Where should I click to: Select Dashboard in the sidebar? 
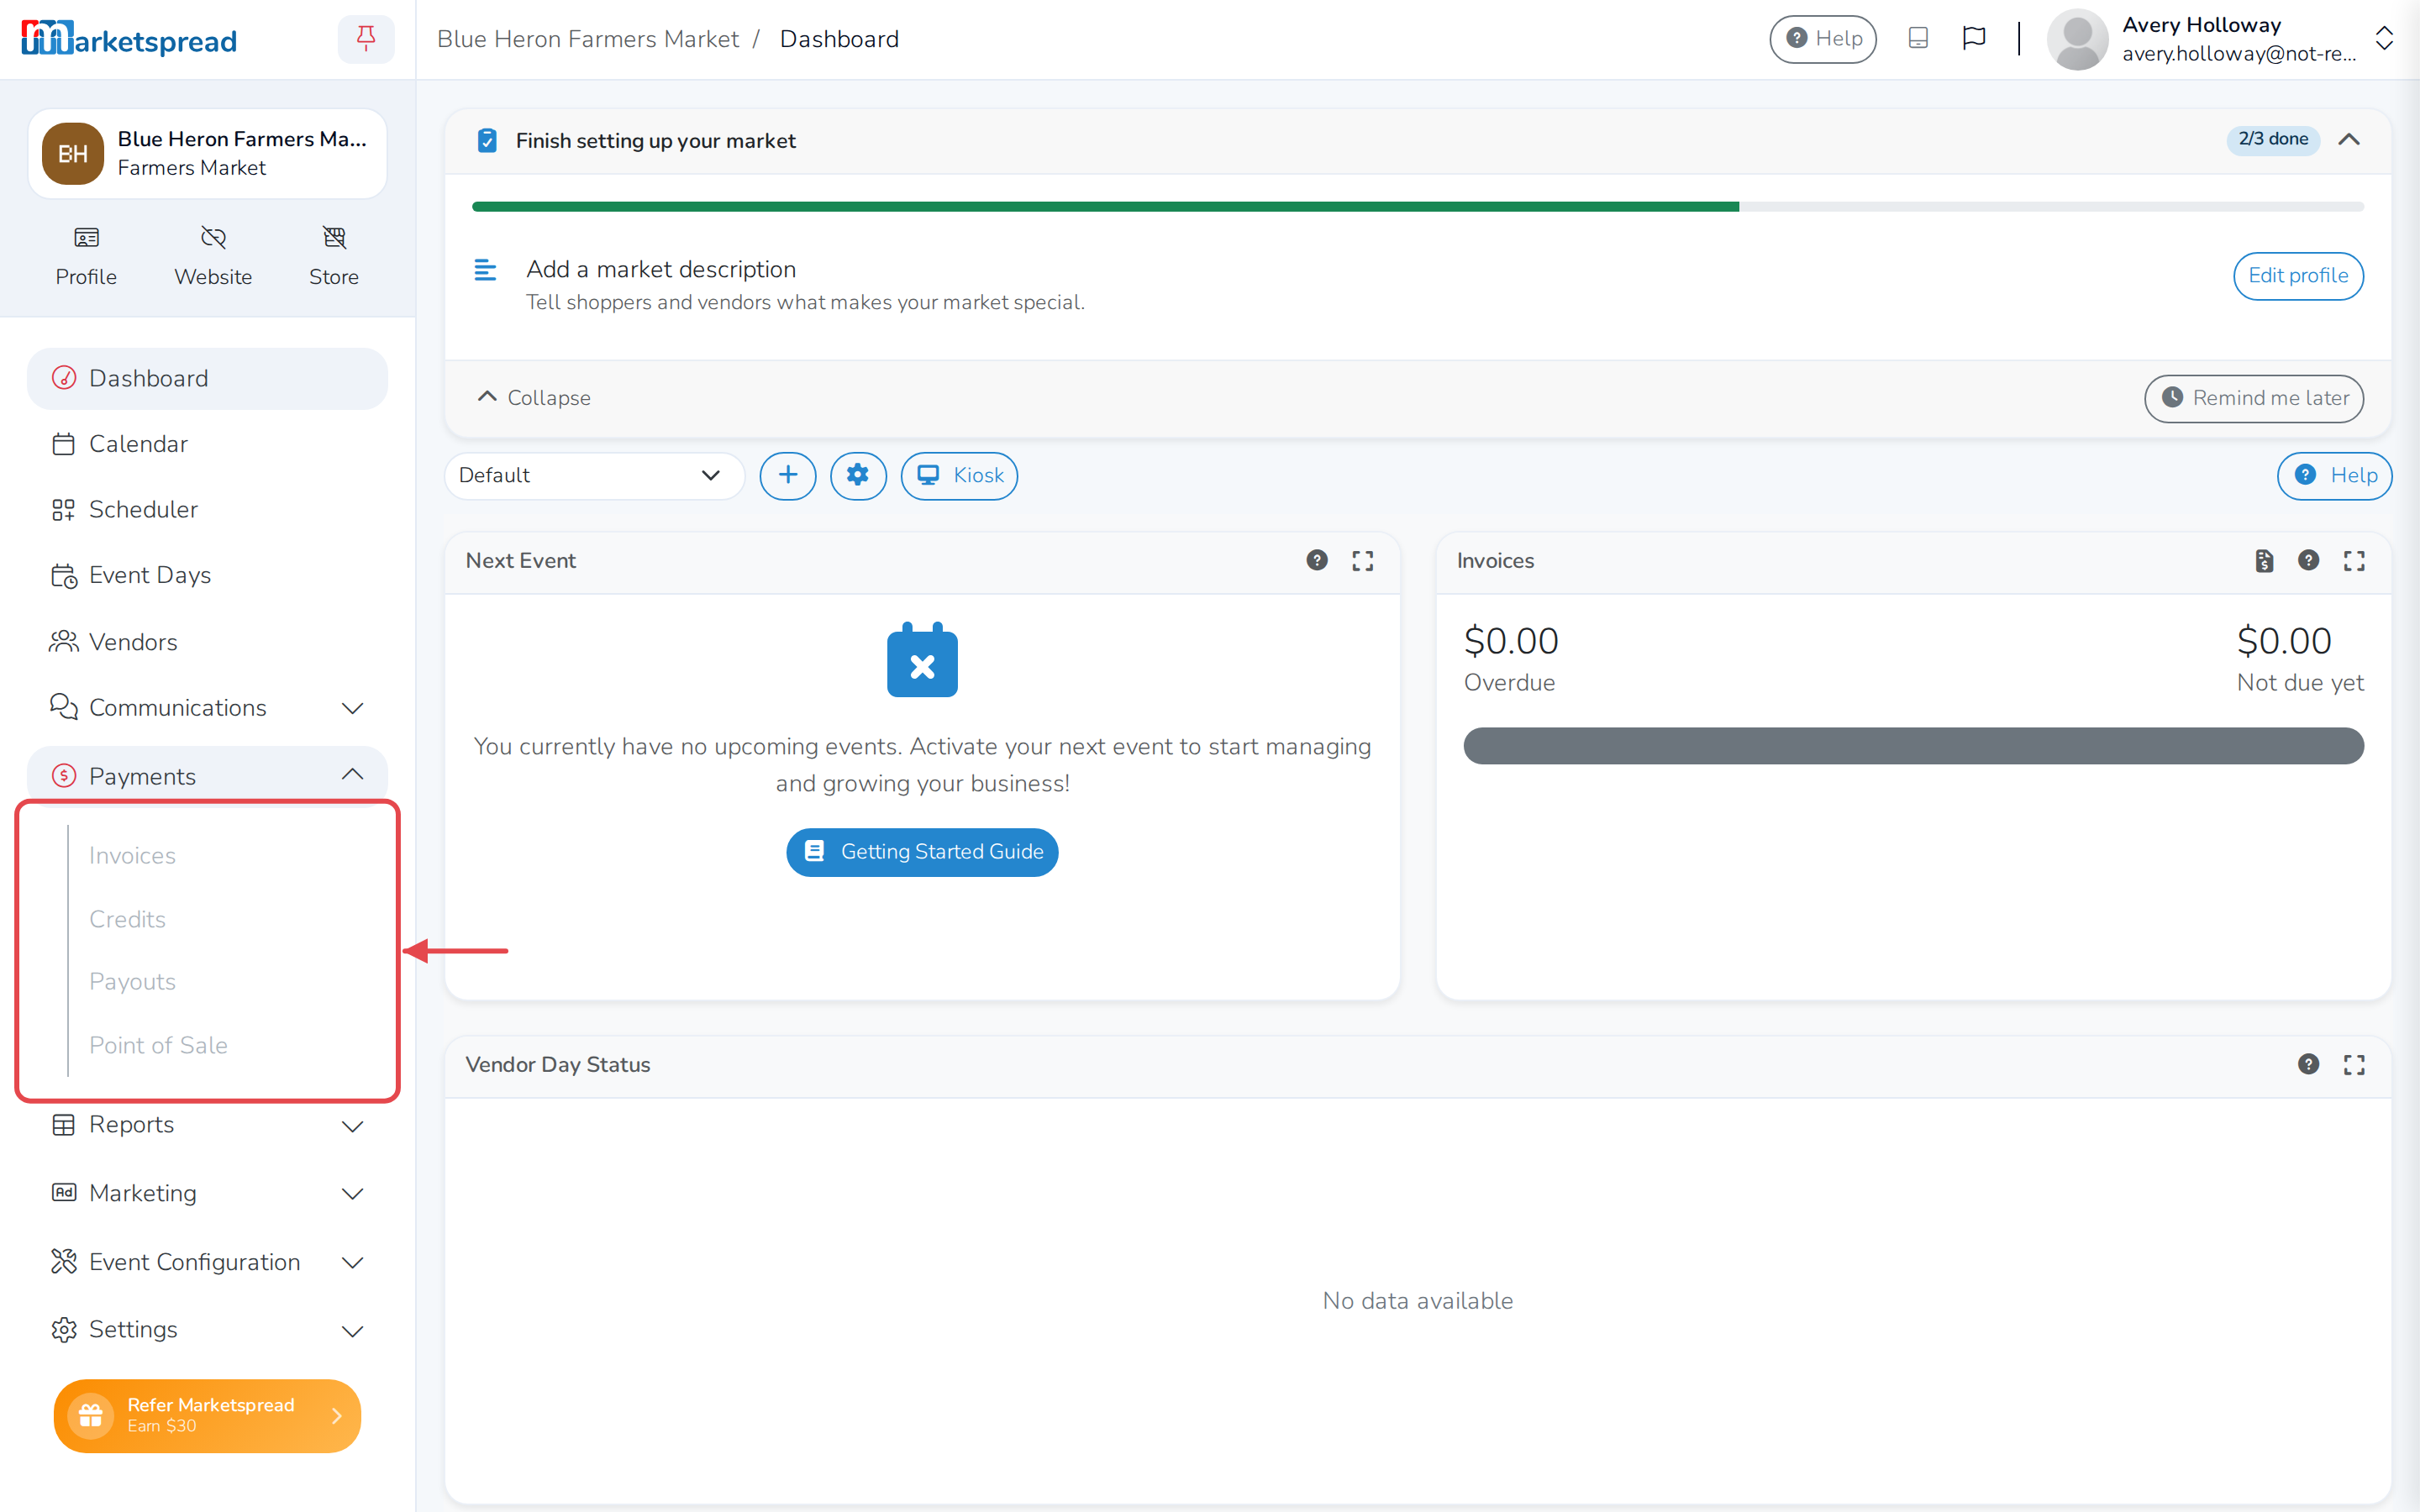point(207,379)
